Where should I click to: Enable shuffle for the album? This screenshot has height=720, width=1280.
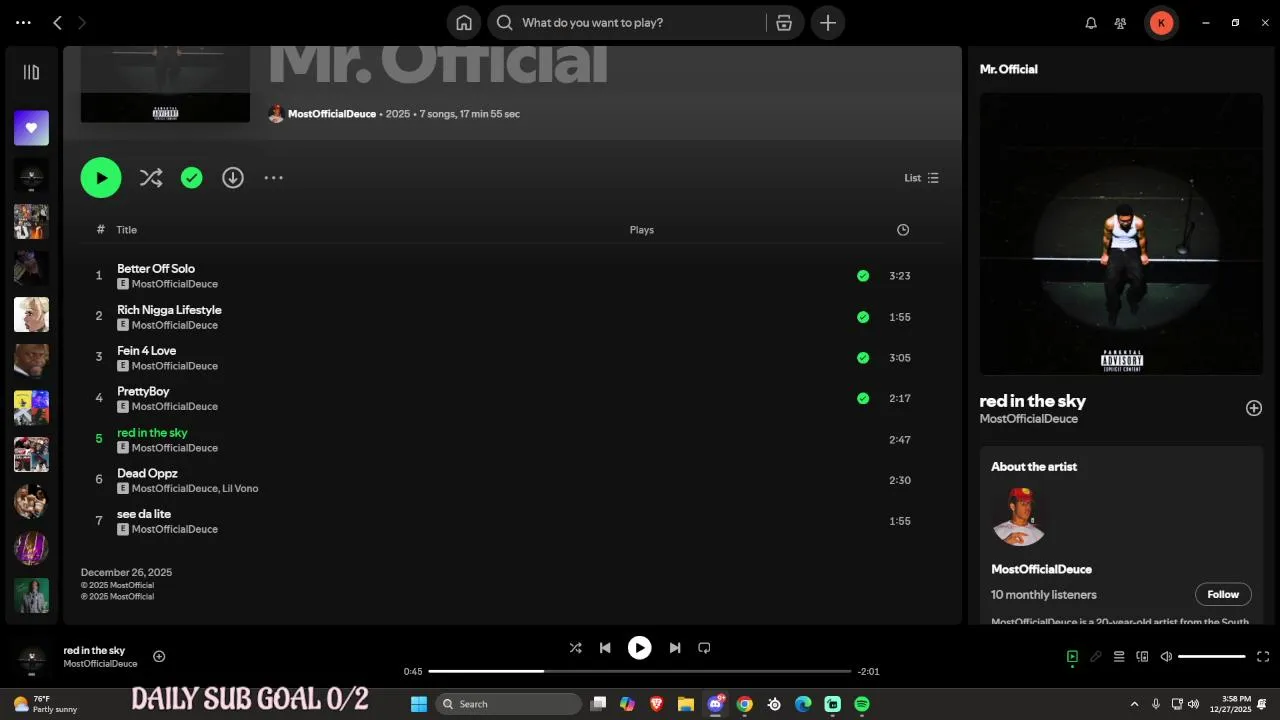(151, 178)
